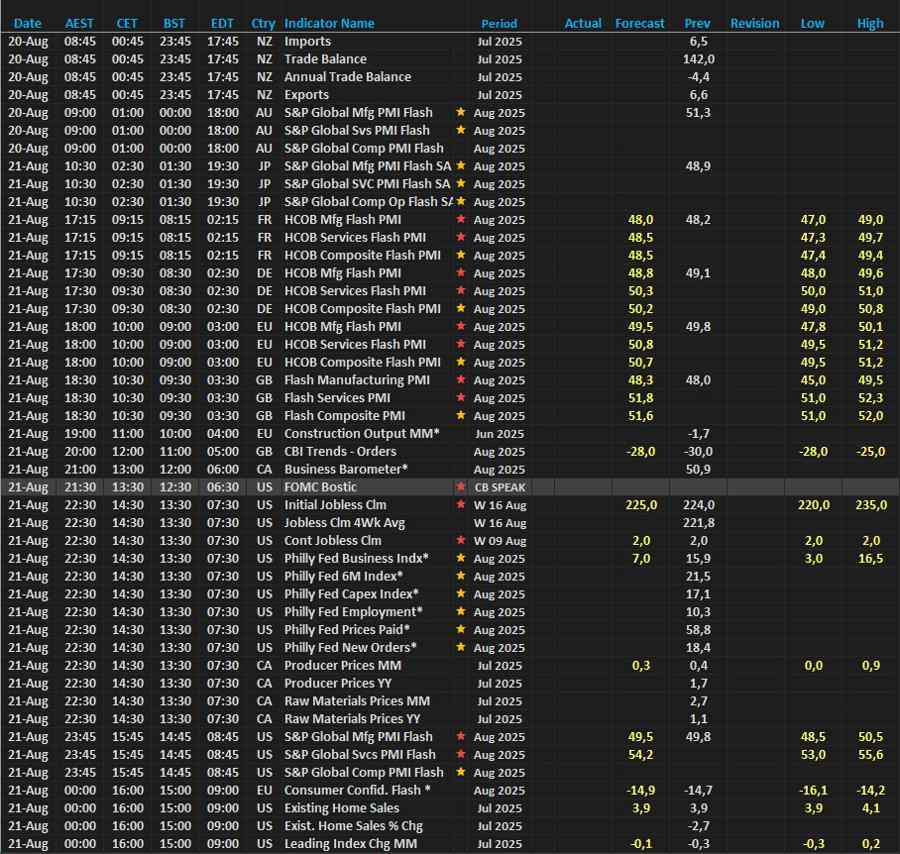Image resolution: width=900 pixels, height=854 pixels.
Task: Click the red star next to Initial Jobless Clm
Action: [461, 505]
